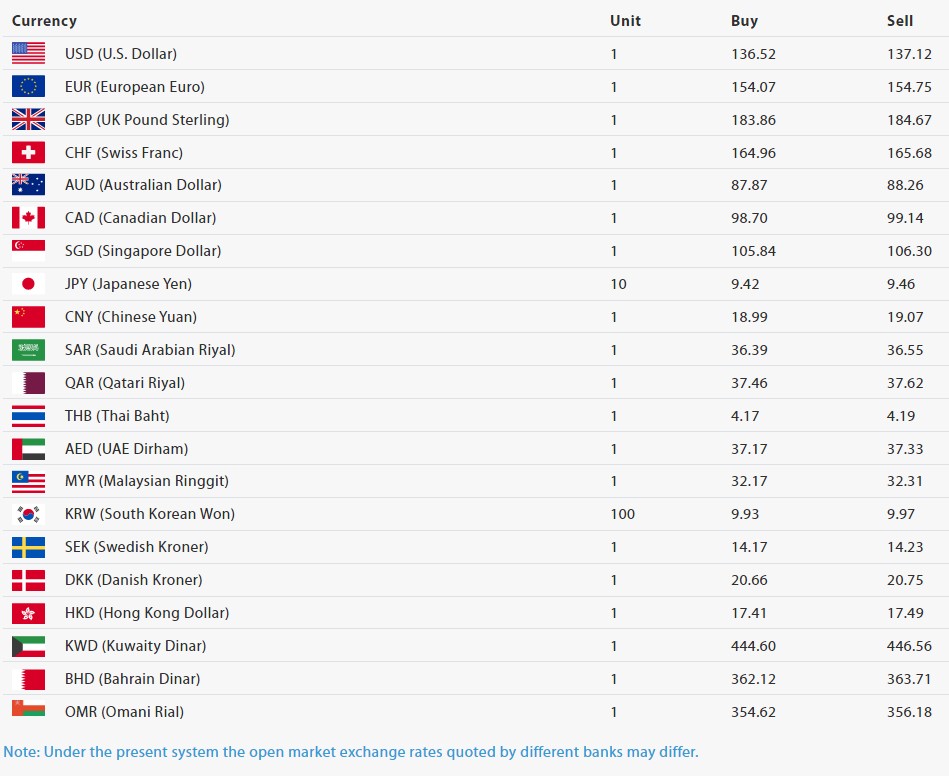Click the open market exchange rates note
The width and height of the screenshot is (949, 776).
350,752
